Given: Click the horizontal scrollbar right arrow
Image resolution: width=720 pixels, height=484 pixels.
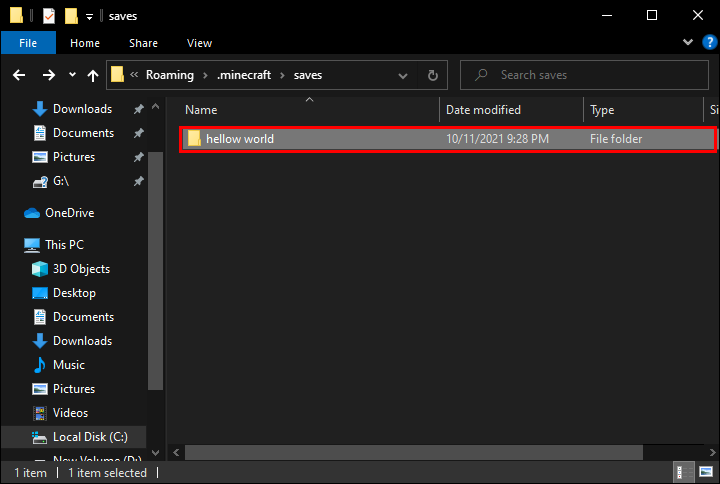Looking at the screenshot, I should pos(711,453).
